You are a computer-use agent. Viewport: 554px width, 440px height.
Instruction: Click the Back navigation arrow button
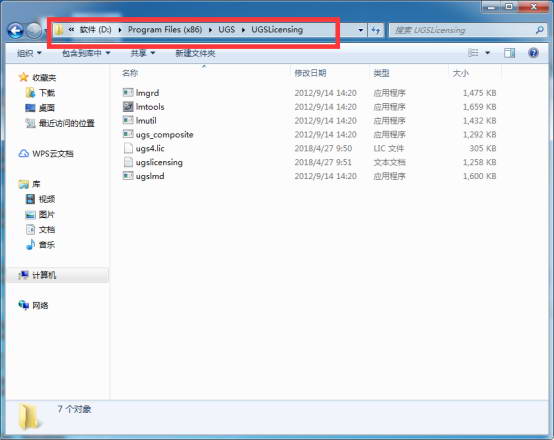[x=16, y=31]
